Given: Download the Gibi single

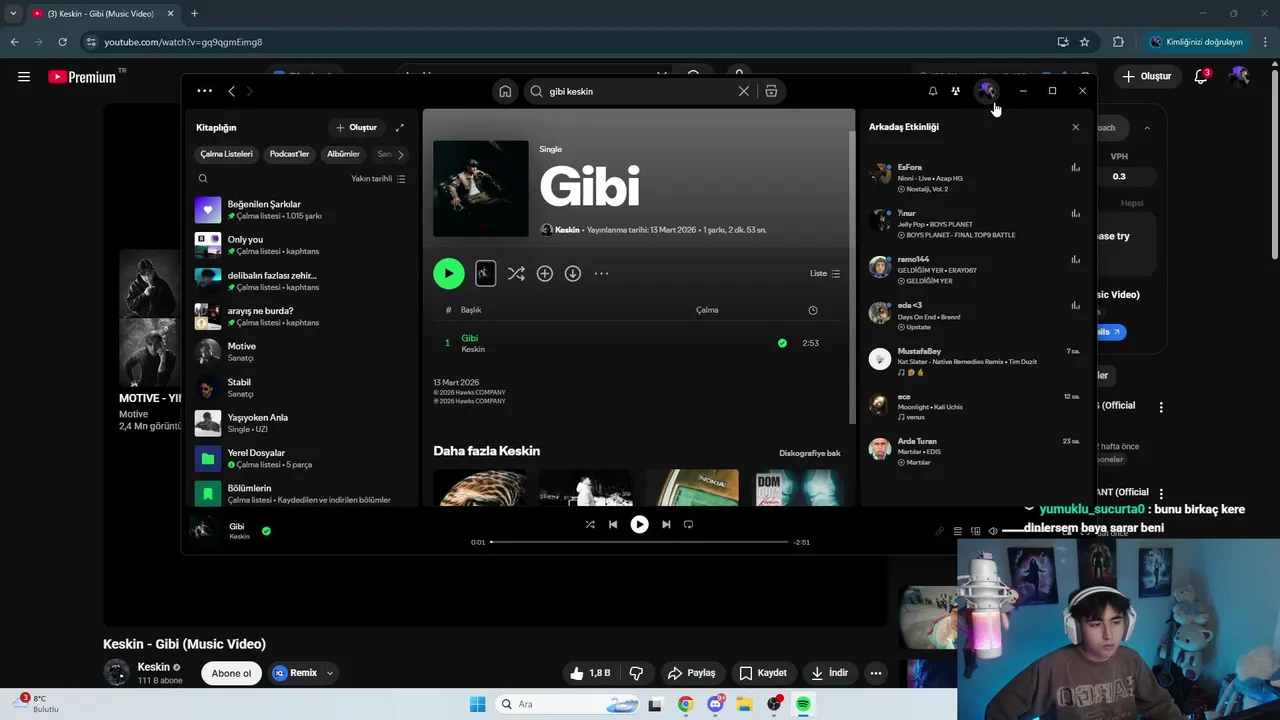Looking at the screenshot, I should point(573,273).
